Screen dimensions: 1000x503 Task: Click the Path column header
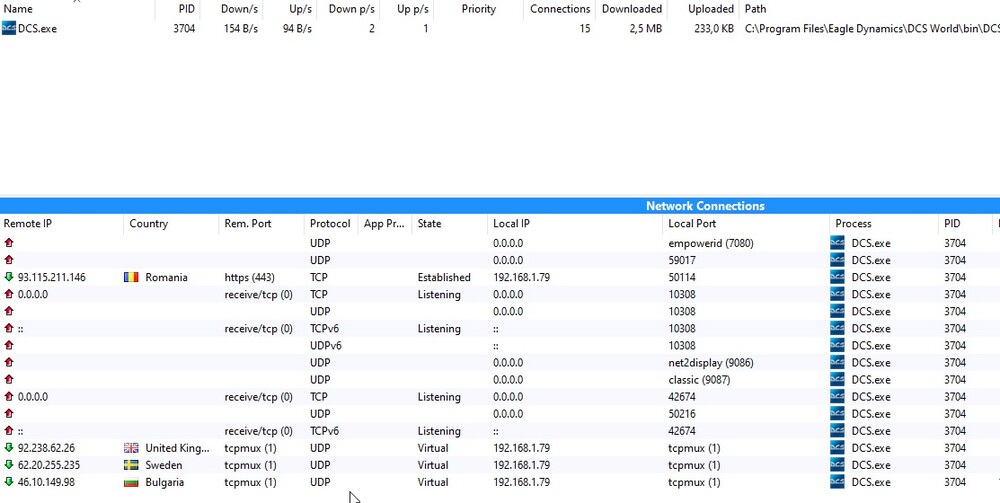pyautogui.click(x=755, y=9)
